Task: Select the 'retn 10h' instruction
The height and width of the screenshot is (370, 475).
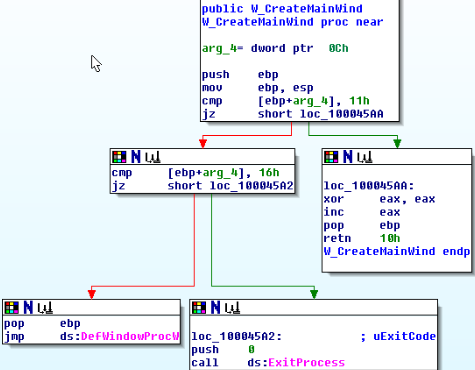Action: [x=362, y=238]
